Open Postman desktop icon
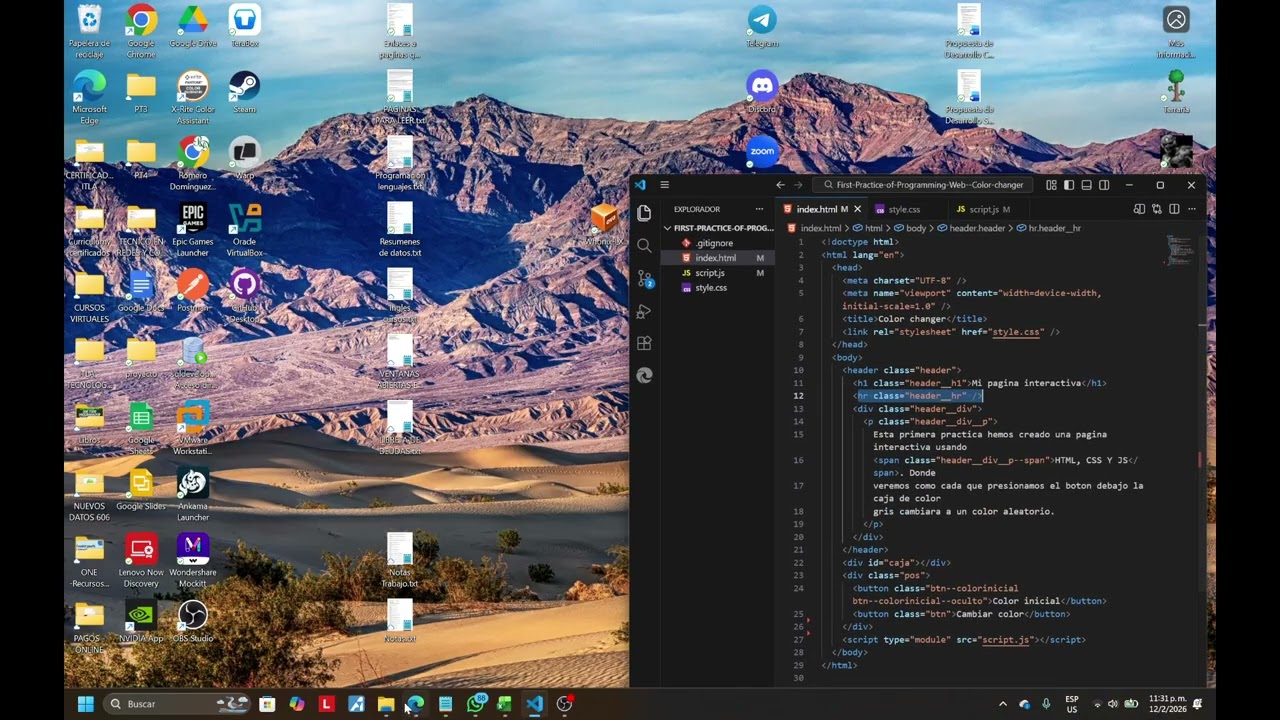This screenshot has width=1280, height=720. click(193, 290)
